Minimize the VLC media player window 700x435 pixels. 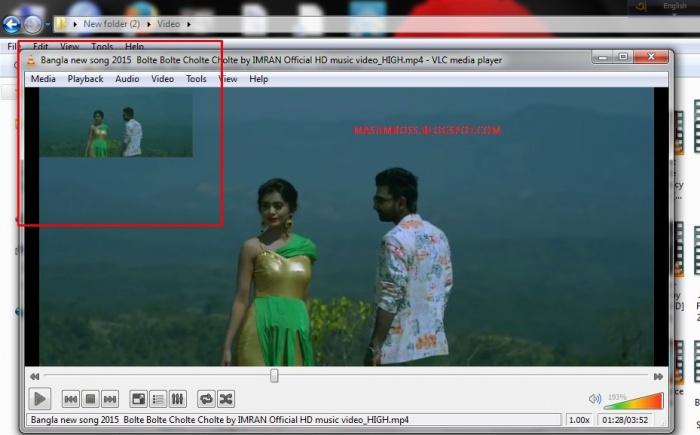click(603, 57)
